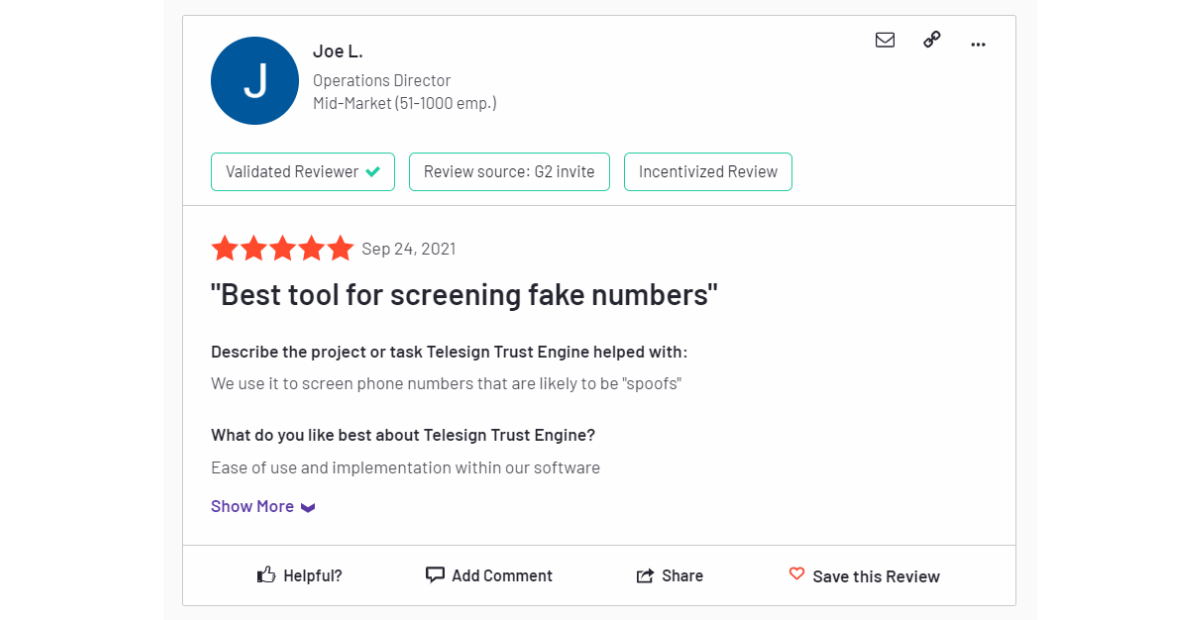1200x620 pixels.
Task: Click the speech bubble comment icon
Action: click(x=435, y=575)
